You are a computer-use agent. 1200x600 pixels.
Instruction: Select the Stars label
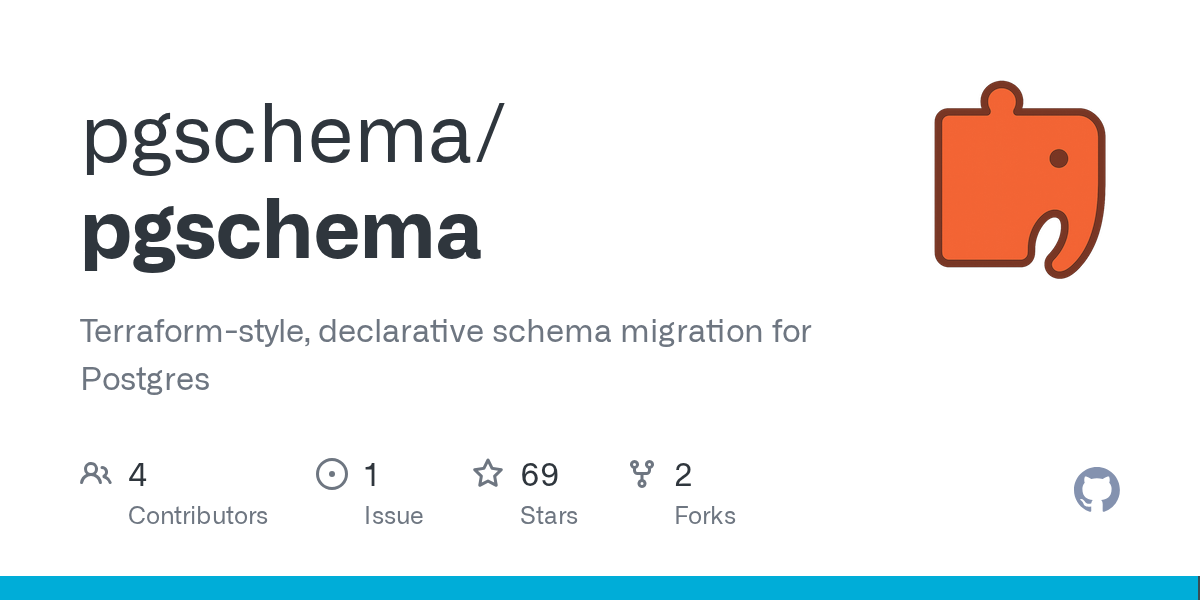pos(549,516)
